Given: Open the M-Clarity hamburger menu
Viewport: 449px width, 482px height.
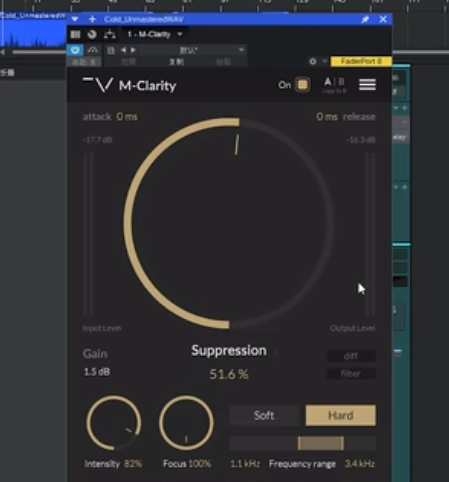Looking at the screenshot, I should (368, 85).
